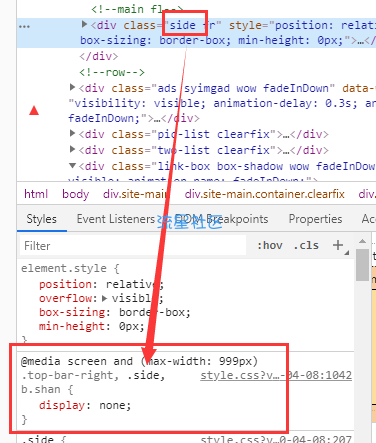Switch to the Styles tab
Image resolution: width=376 pixels, height=443 pixels.
click(41, 219)
